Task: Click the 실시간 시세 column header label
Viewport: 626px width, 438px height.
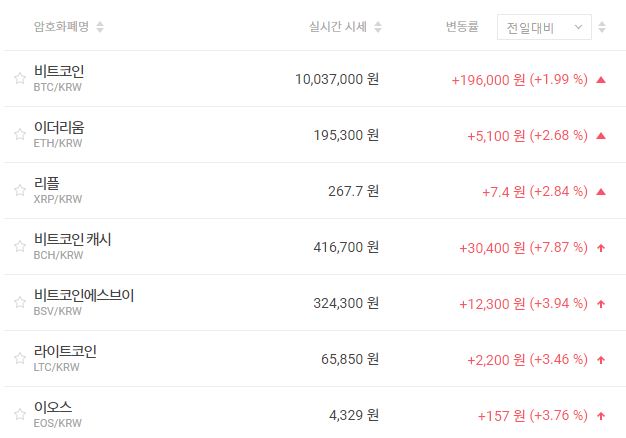Action: pyautogui.click(x=338, y=27)
